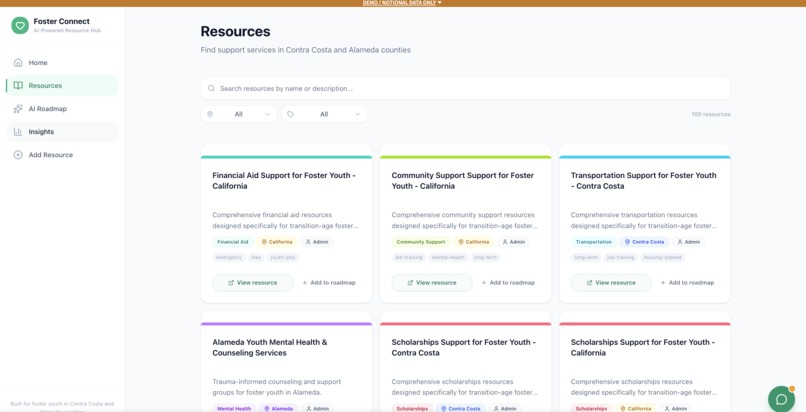Click the Insights bar chart icon
The width and height of the screenshot is (806, 412).
(x=18, y=132)
